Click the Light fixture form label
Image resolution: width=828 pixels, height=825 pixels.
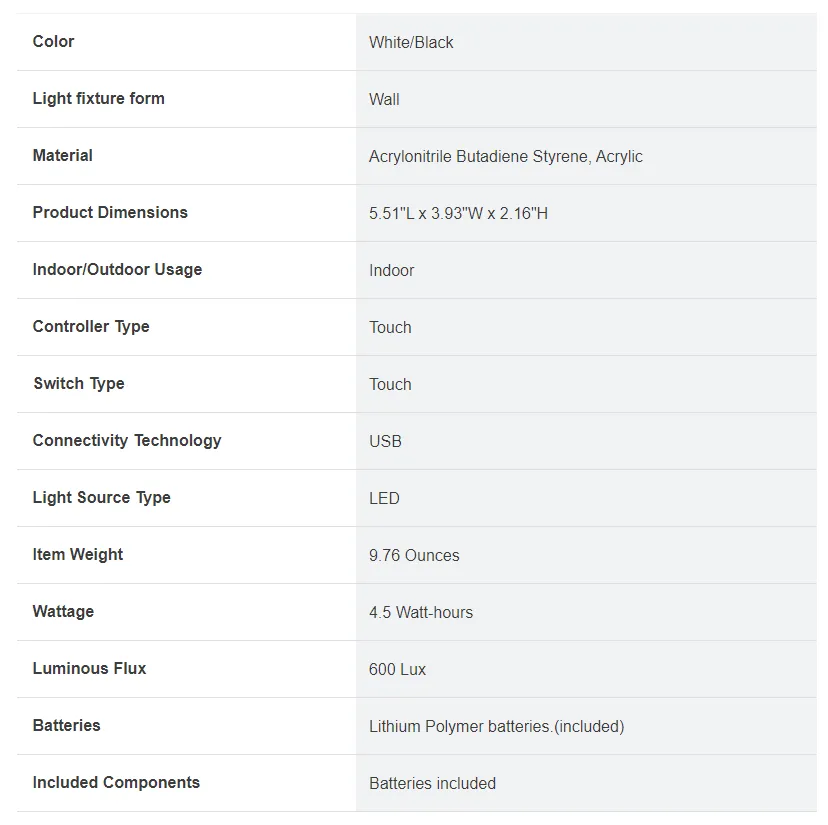point(99,99)
